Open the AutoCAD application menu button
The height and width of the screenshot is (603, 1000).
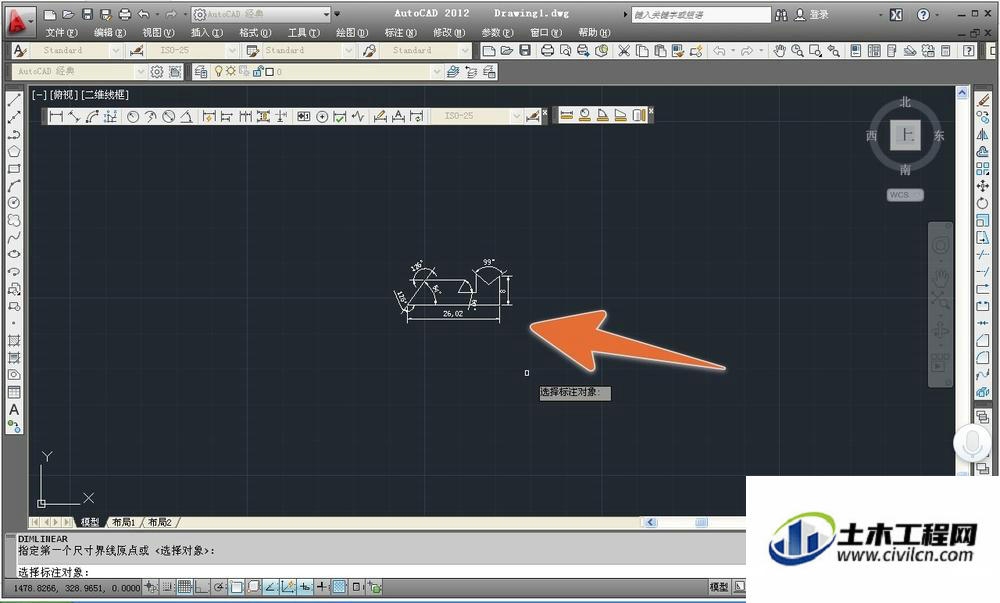(17, 21)
